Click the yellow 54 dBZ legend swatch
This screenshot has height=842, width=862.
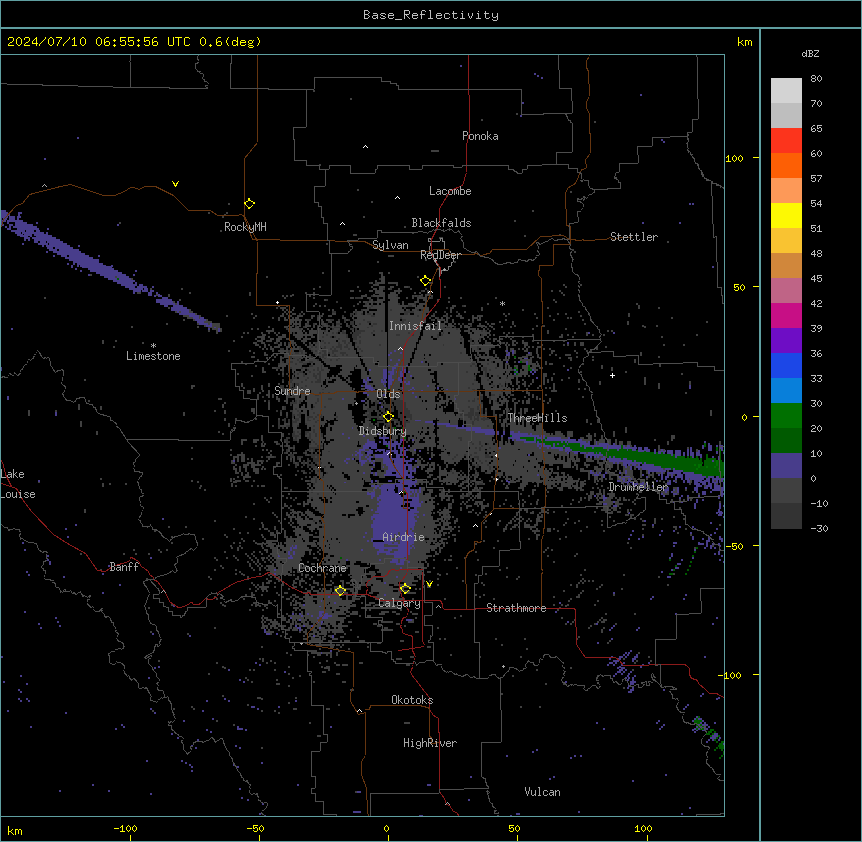[x=786, y=215]
